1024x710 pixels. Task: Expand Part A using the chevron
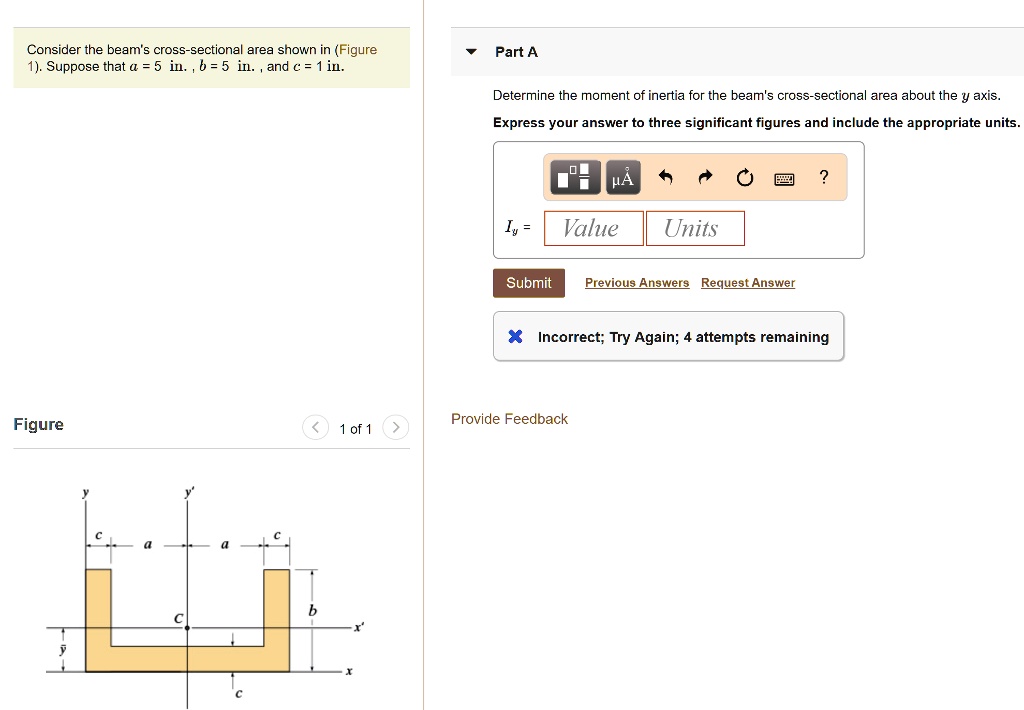[470, 51]
